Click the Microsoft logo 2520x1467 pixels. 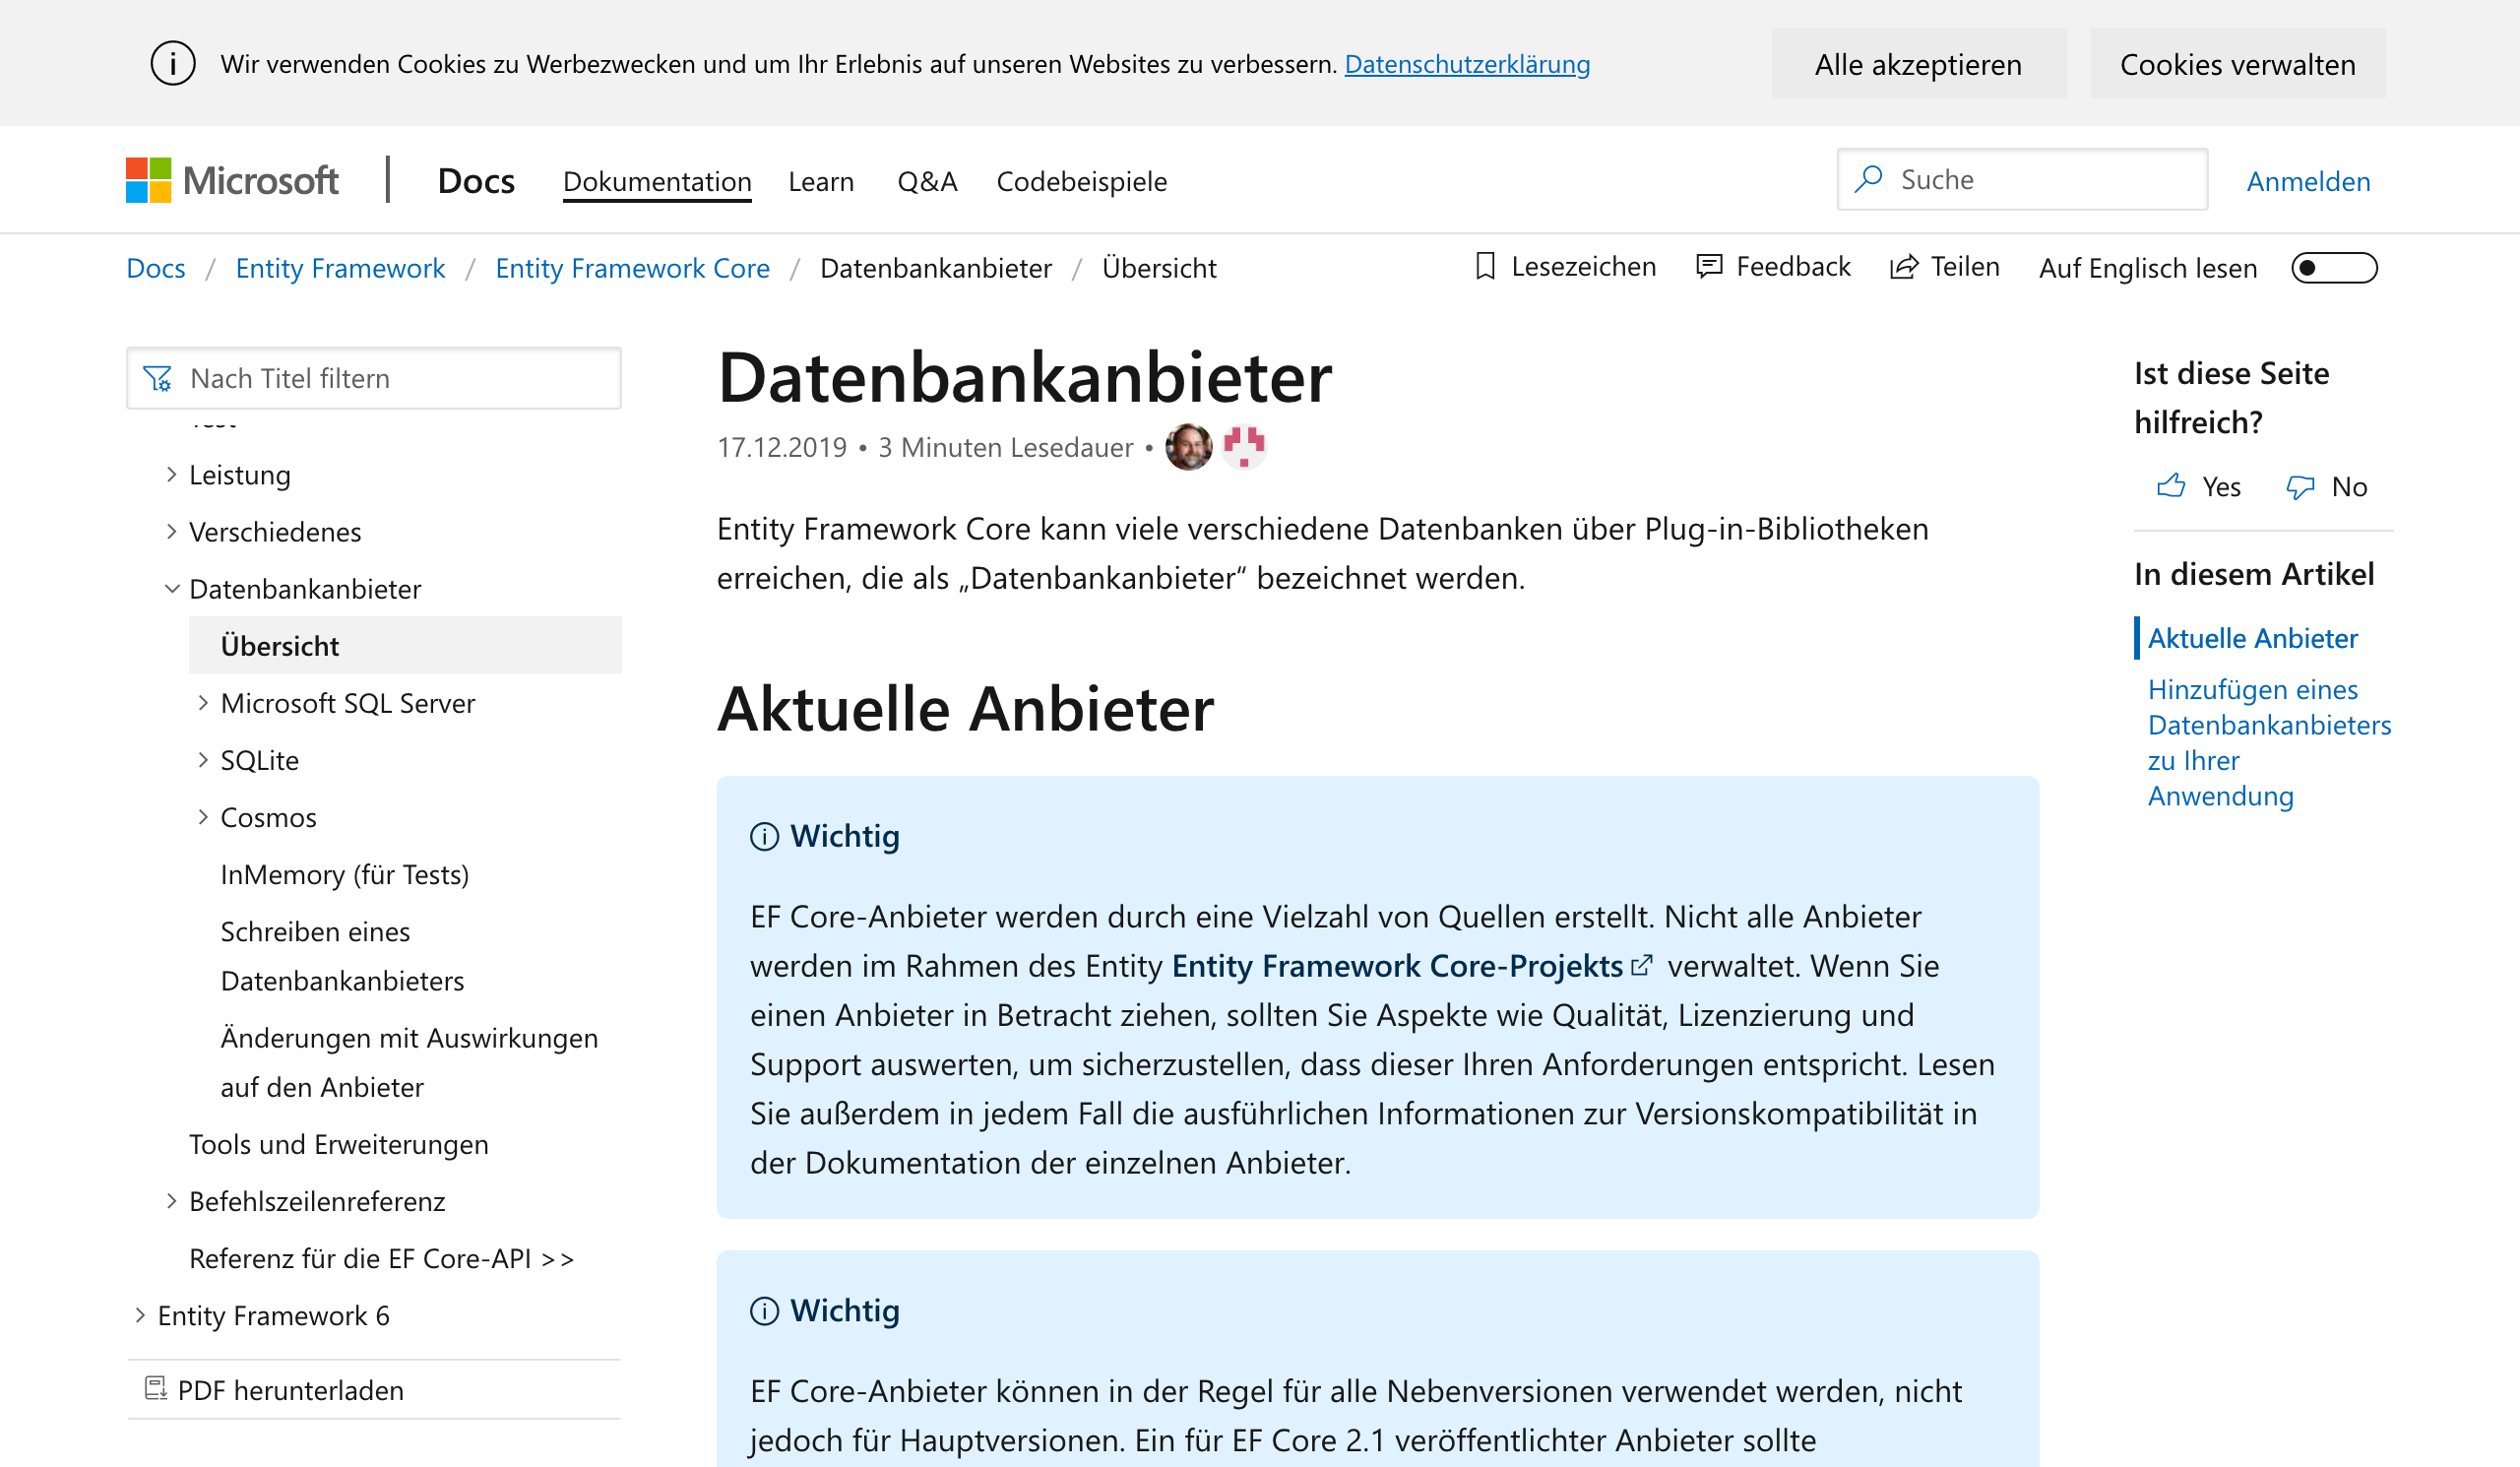[232, 181]
